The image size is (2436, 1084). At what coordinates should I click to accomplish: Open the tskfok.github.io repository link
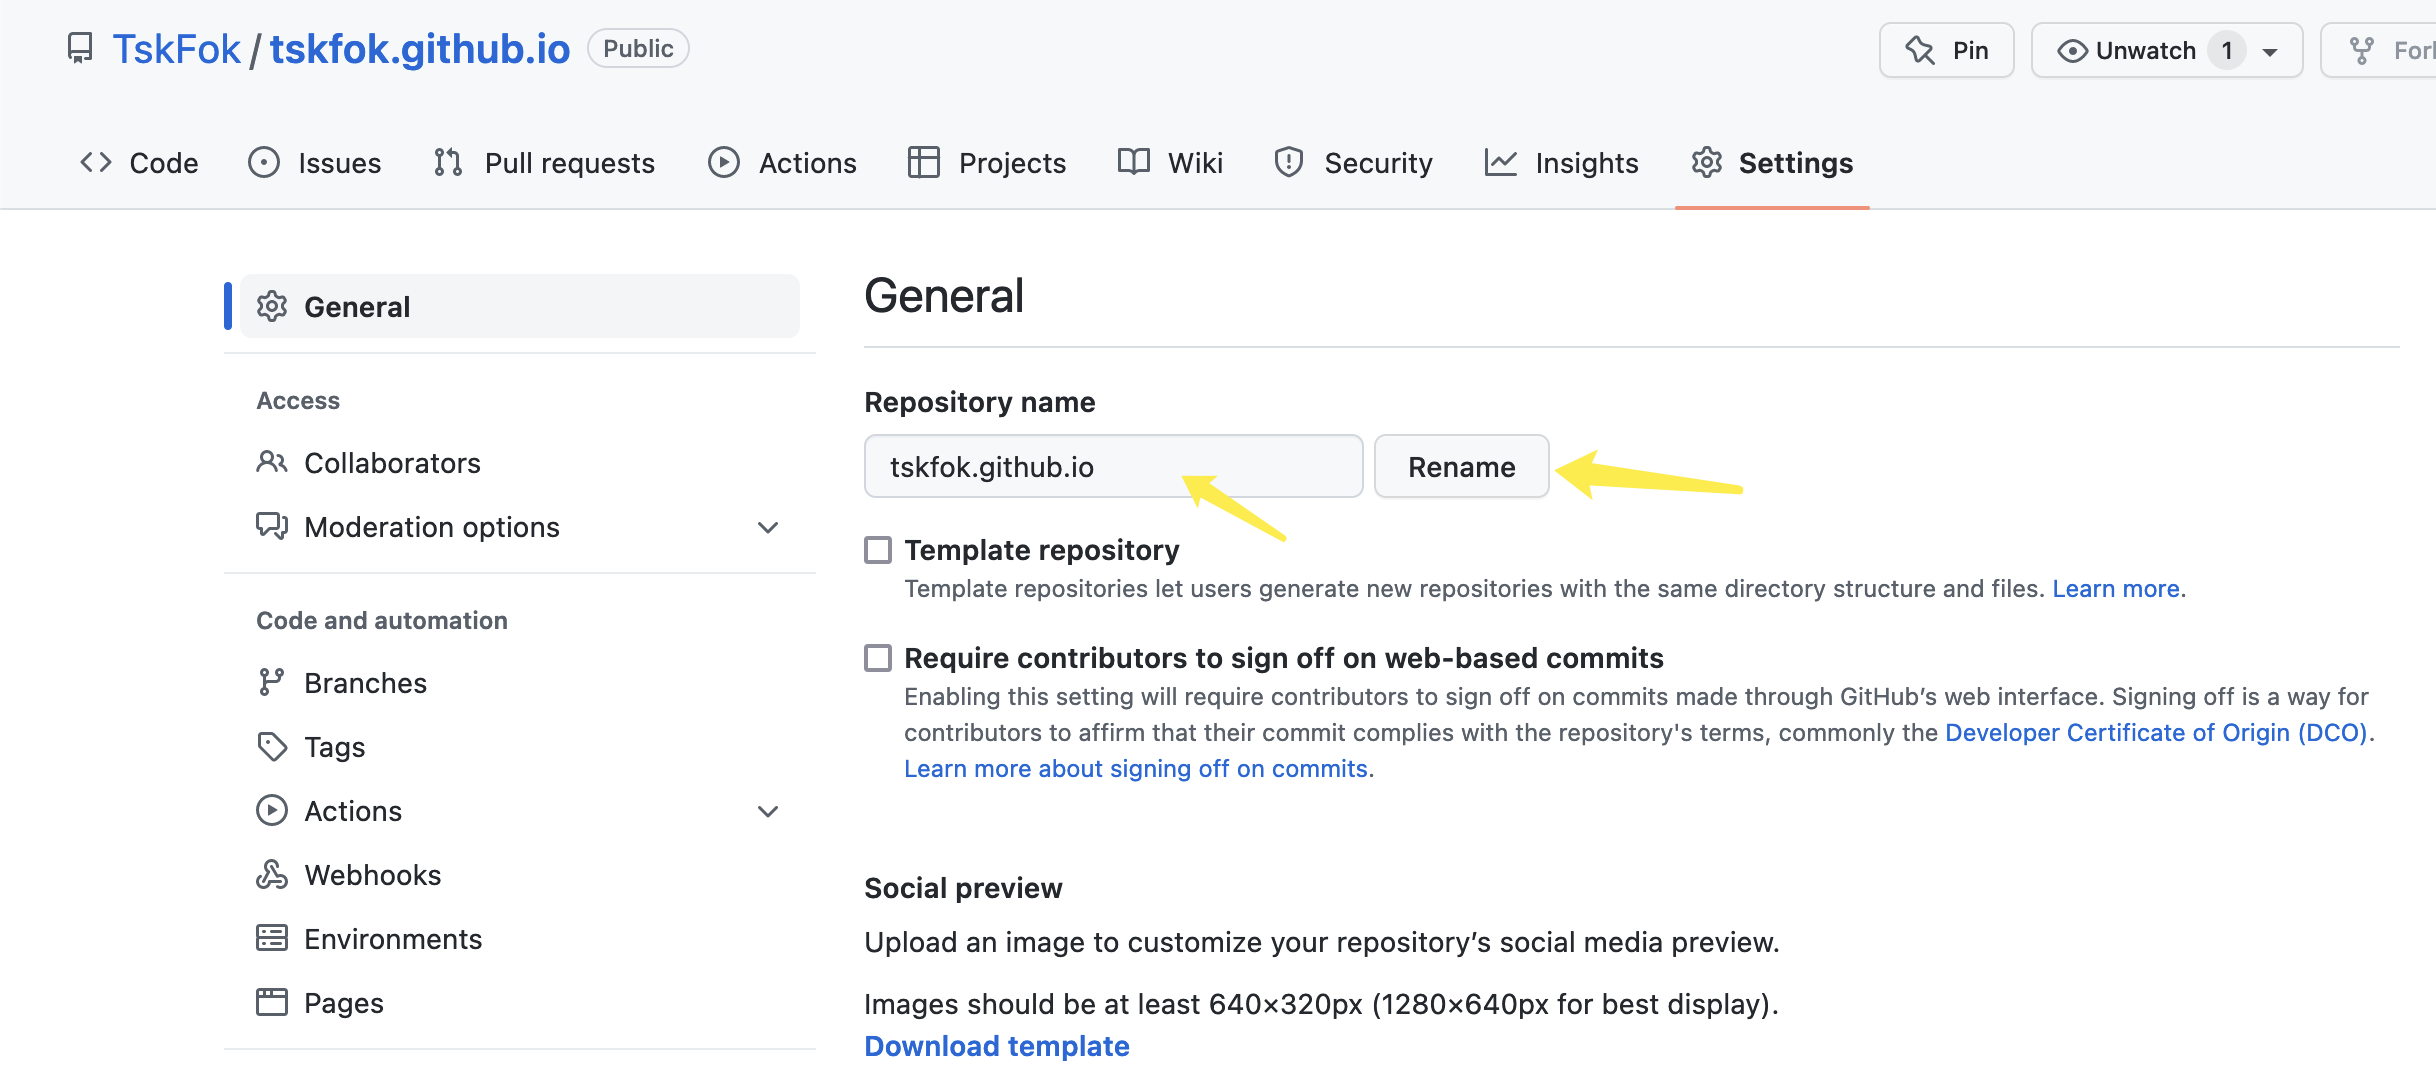[420, 49]
